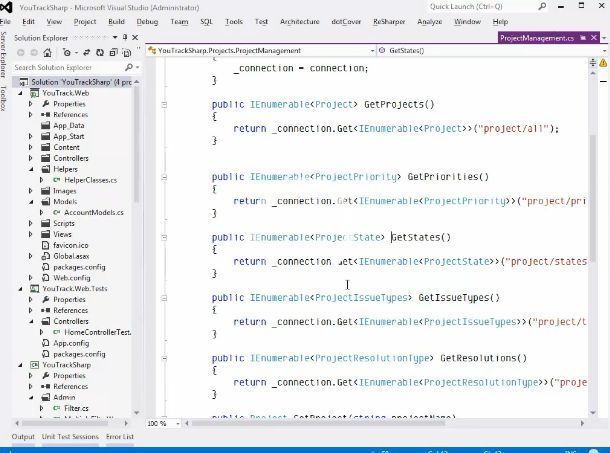Image resolution: width=610 pixels, height=453 pixels.
Task: Open the Architecture menu
Action: [300, 21]
